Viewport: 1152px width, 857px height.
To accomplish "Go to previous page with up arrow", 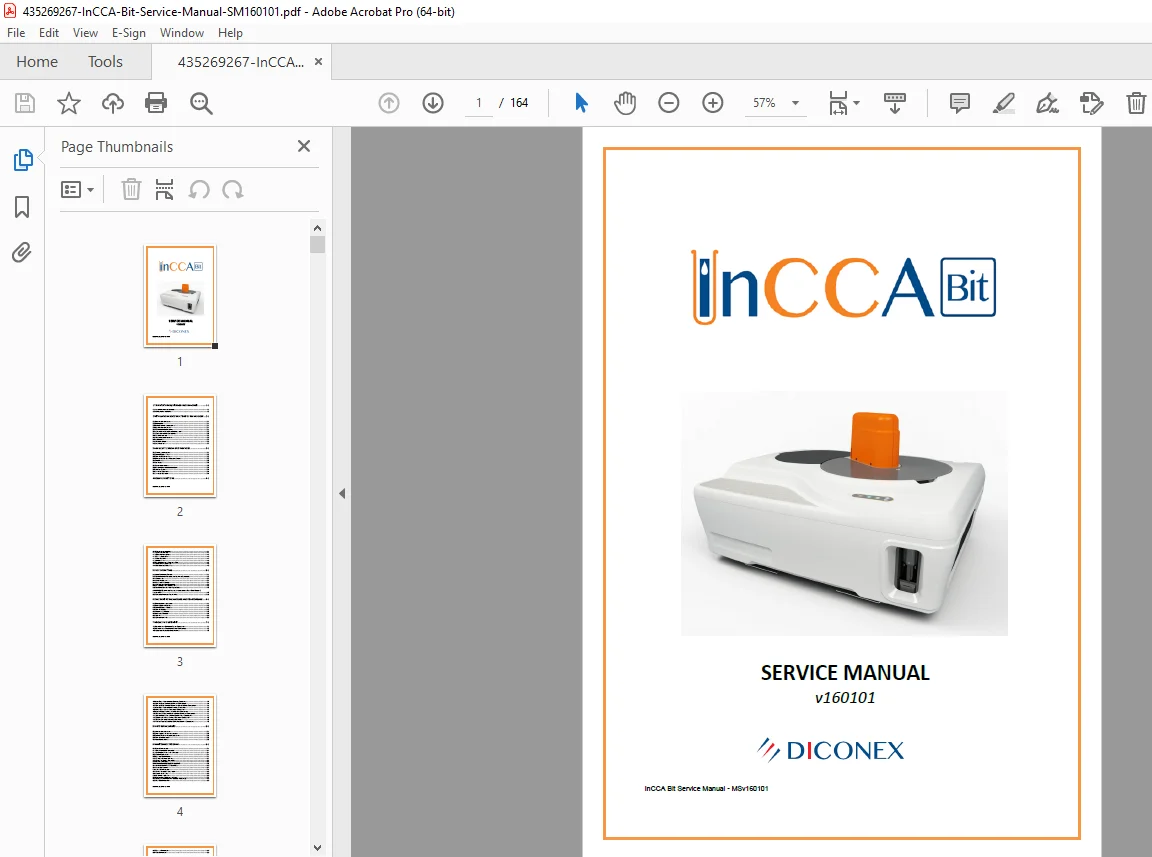I will point(389,103).
